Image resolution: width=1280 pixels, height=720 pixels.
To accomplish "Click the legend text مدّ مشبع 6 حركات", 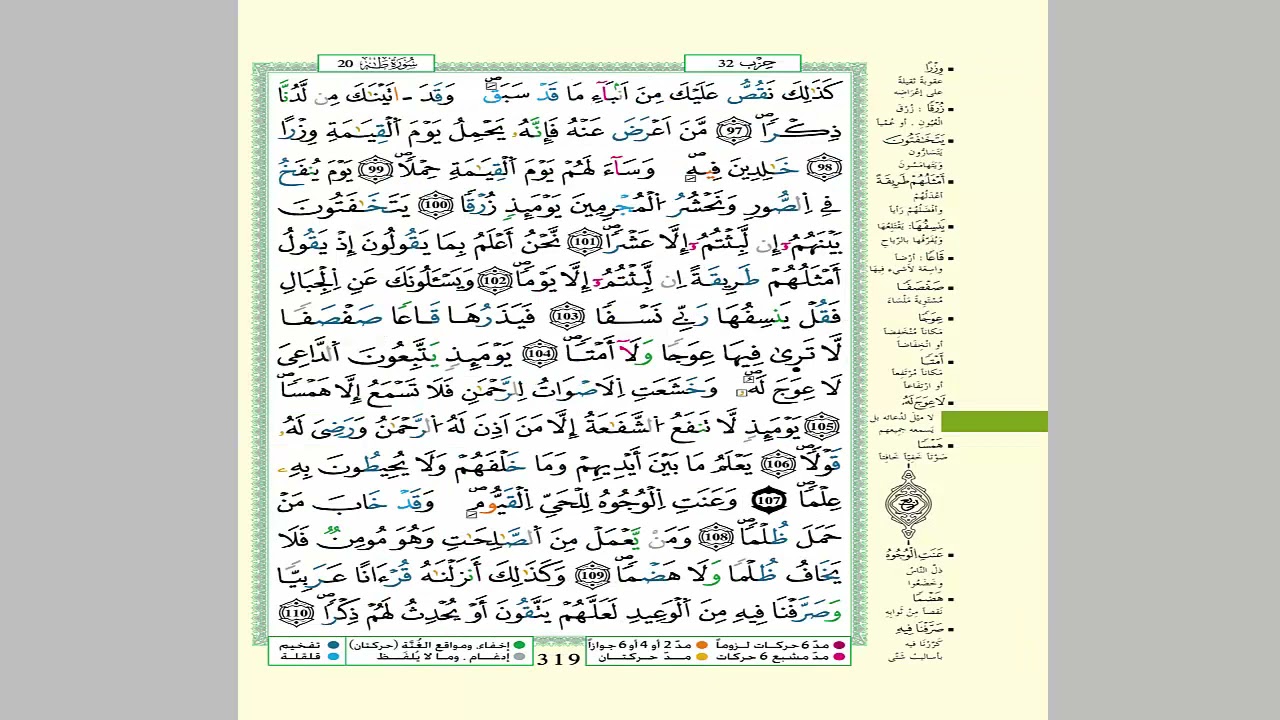I will (772, 657).
